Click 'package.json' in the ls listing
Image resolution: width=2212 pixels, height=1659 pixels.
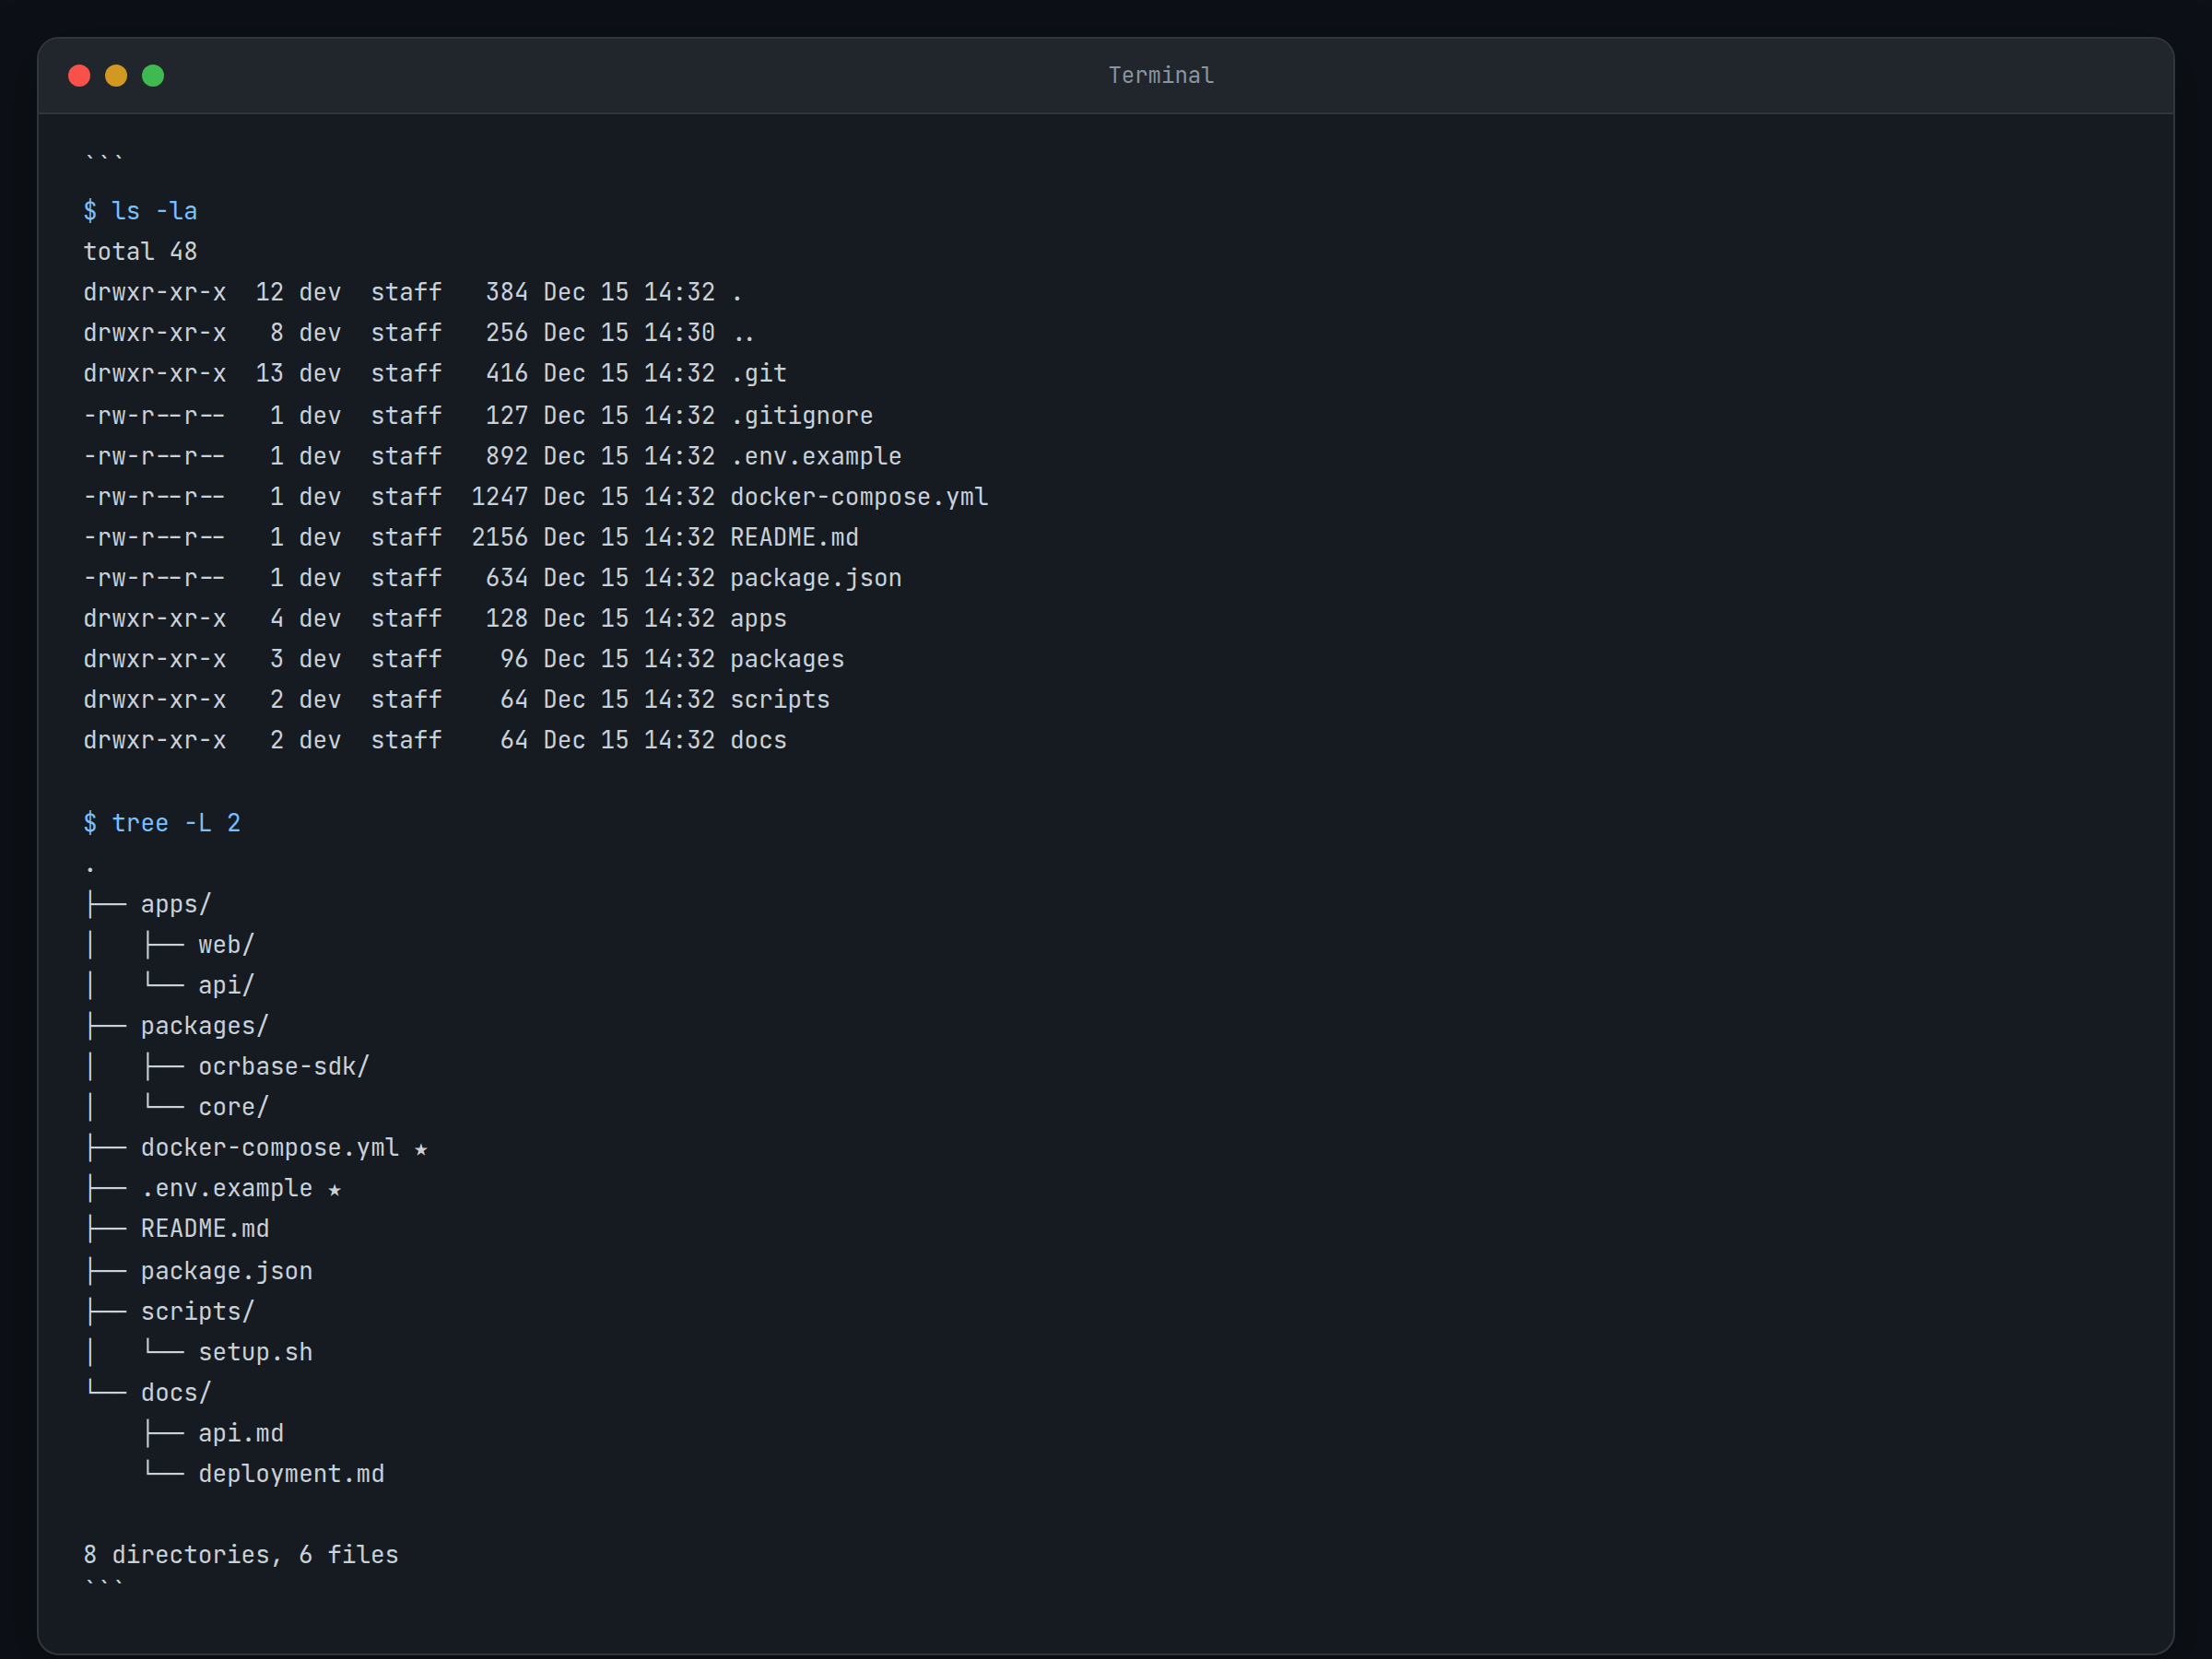(816, 579)
